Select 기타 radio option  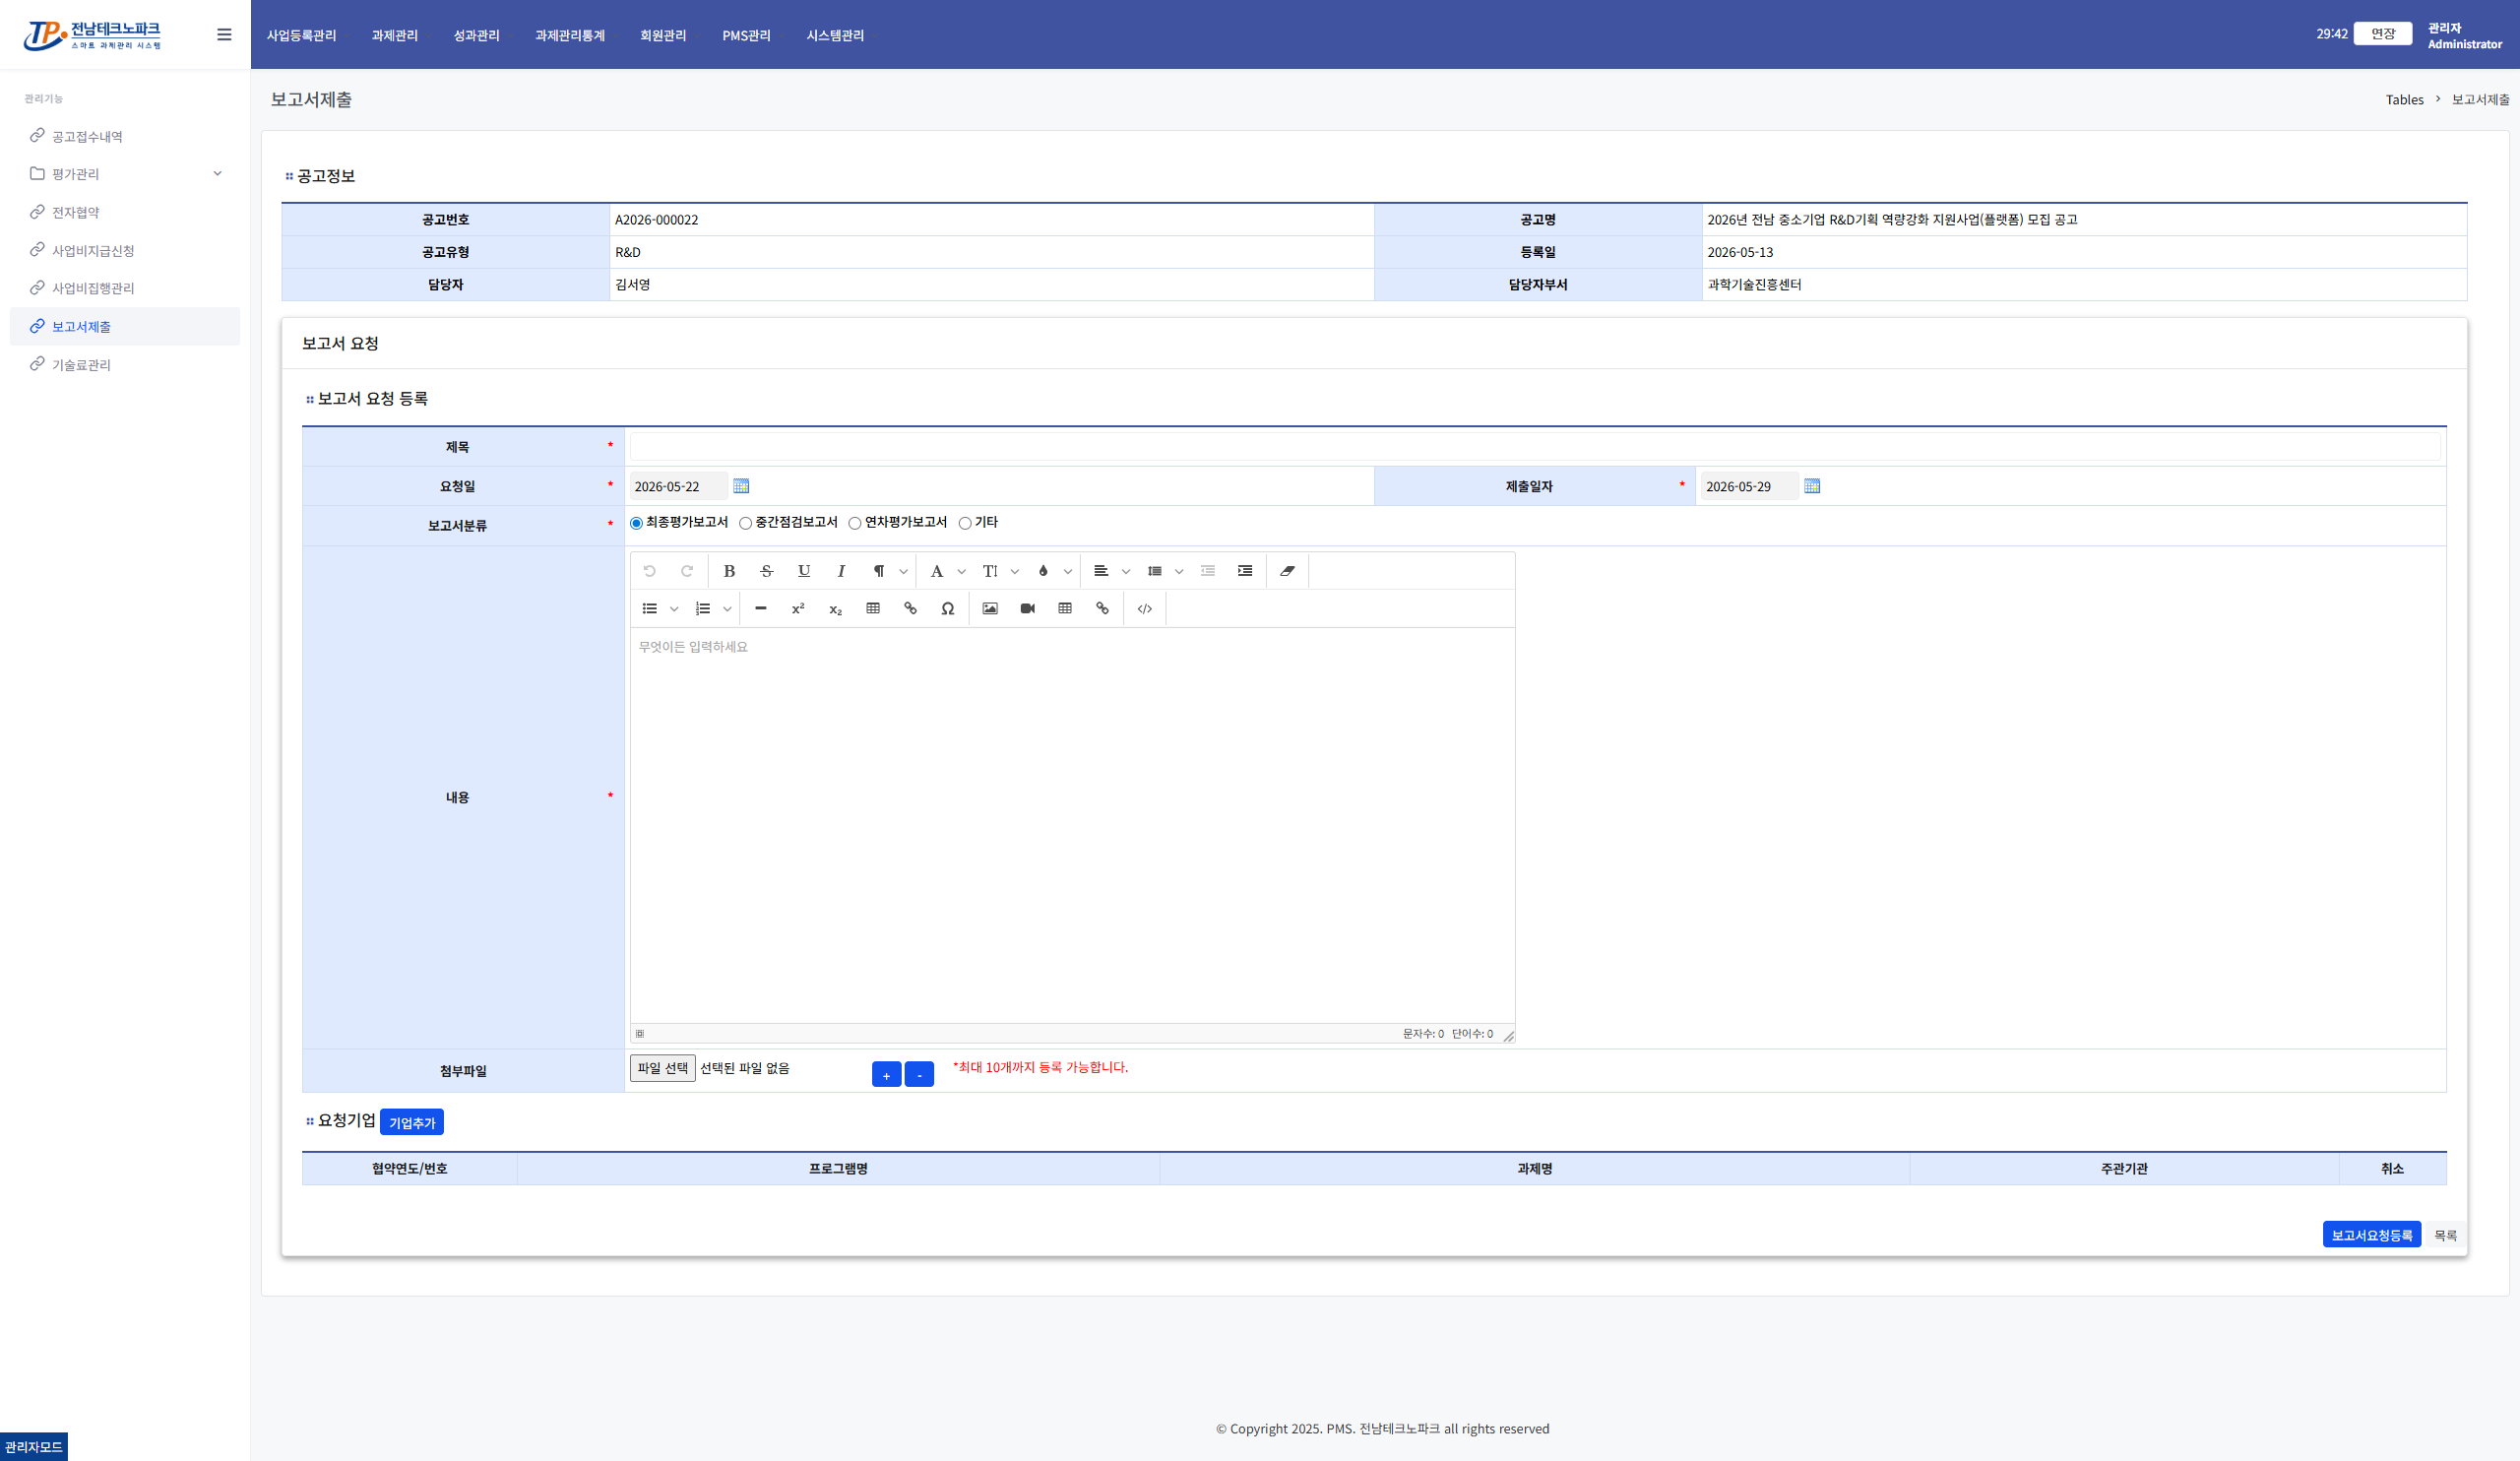(965, 523)
